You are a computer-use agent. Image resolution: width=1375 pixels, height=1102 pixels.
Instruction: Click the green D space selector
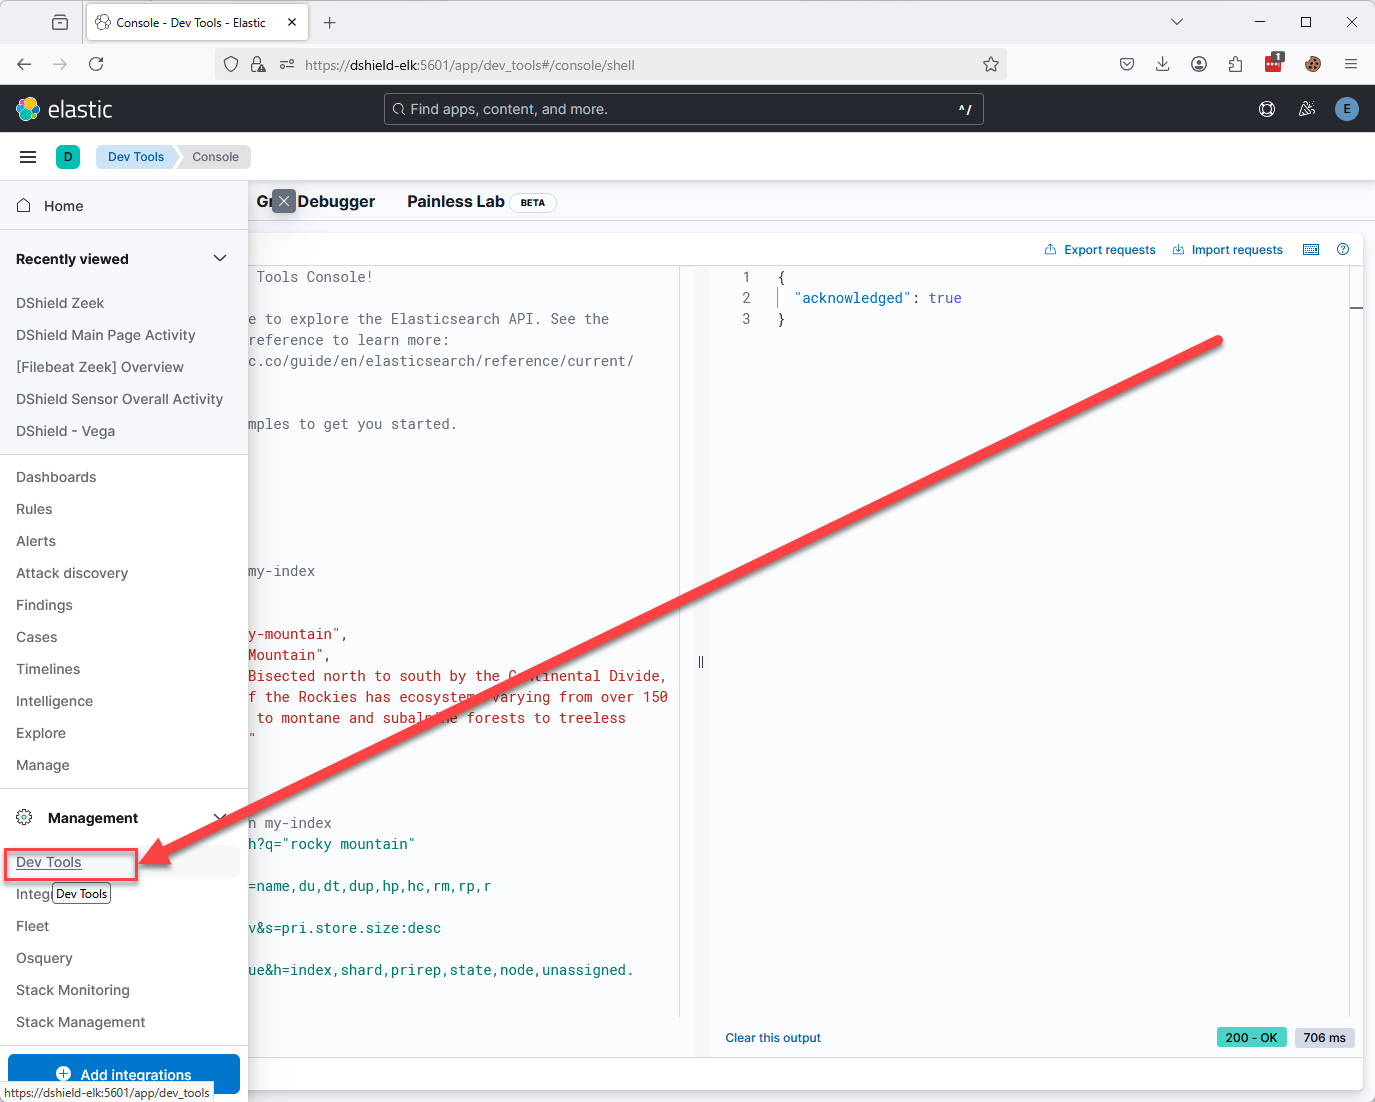(x=68, y=157)
